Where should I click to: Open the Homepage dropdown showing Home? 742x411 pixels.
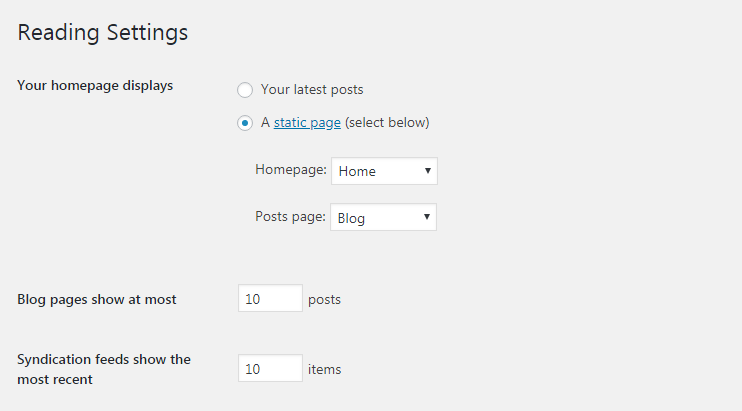point(384,171)
